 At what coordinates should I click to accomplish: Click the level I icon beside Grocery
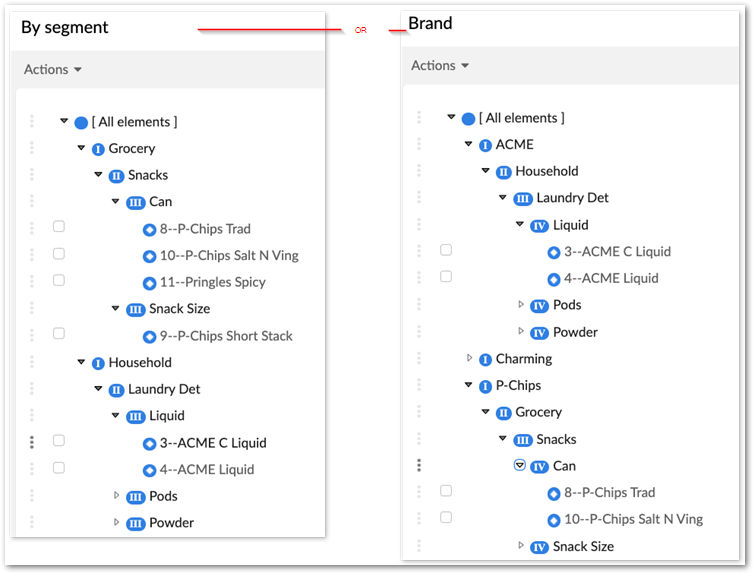(98, 150)
